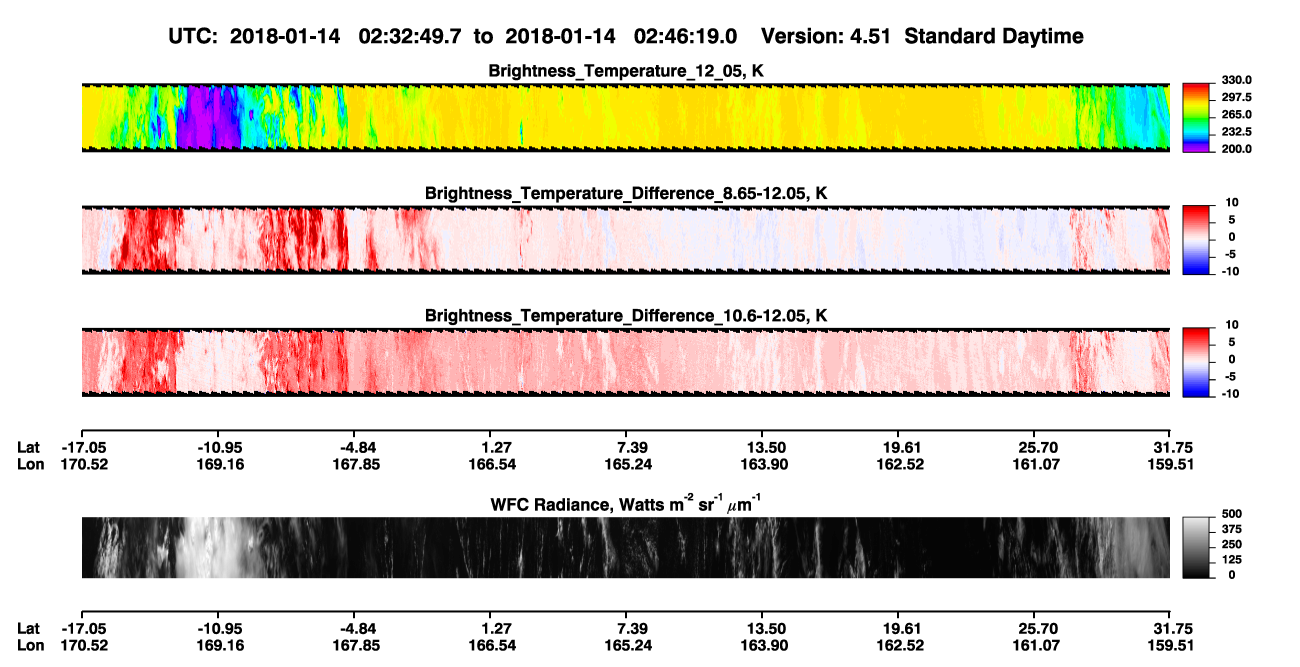Click latitude '19.61' below the WFC Radiance panel
The height and width of the screenshot is (667, 1300).
pyautogui.click(x=900, y=628)
